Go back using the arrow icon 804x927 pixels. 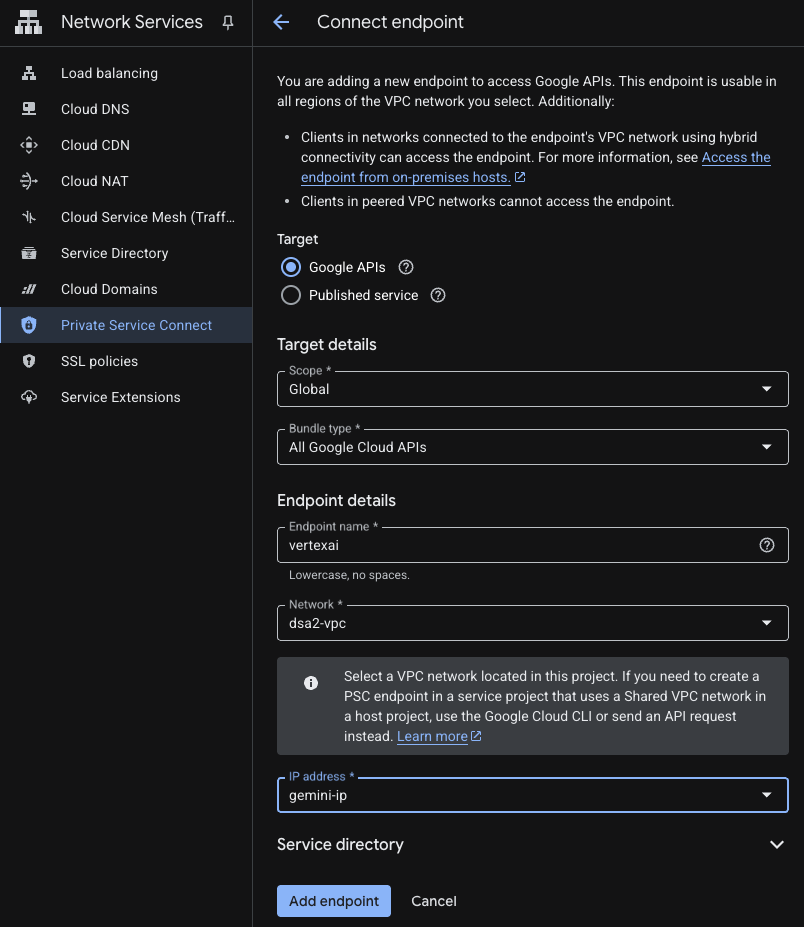(x=281, y=22)
